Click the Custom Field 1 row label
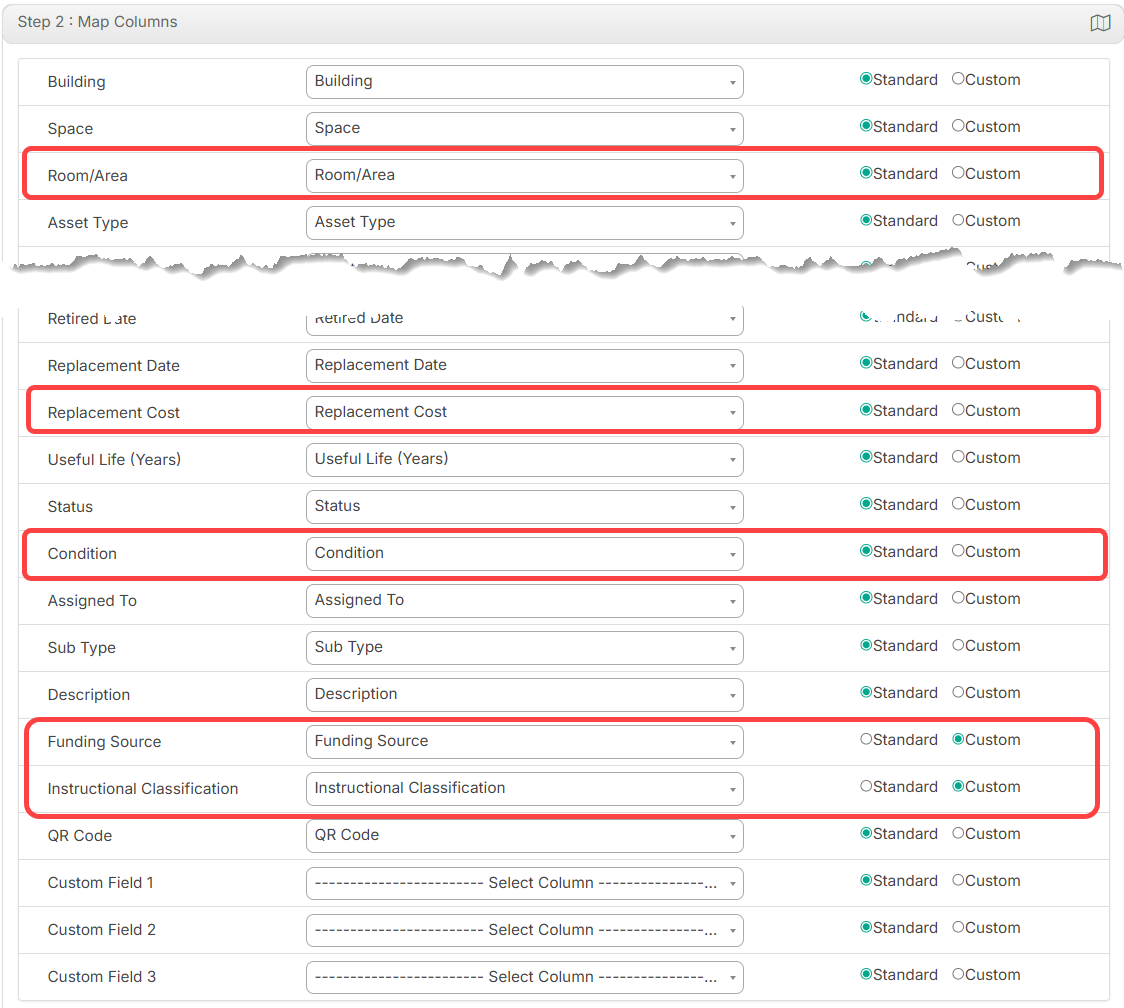 (100, 883)
